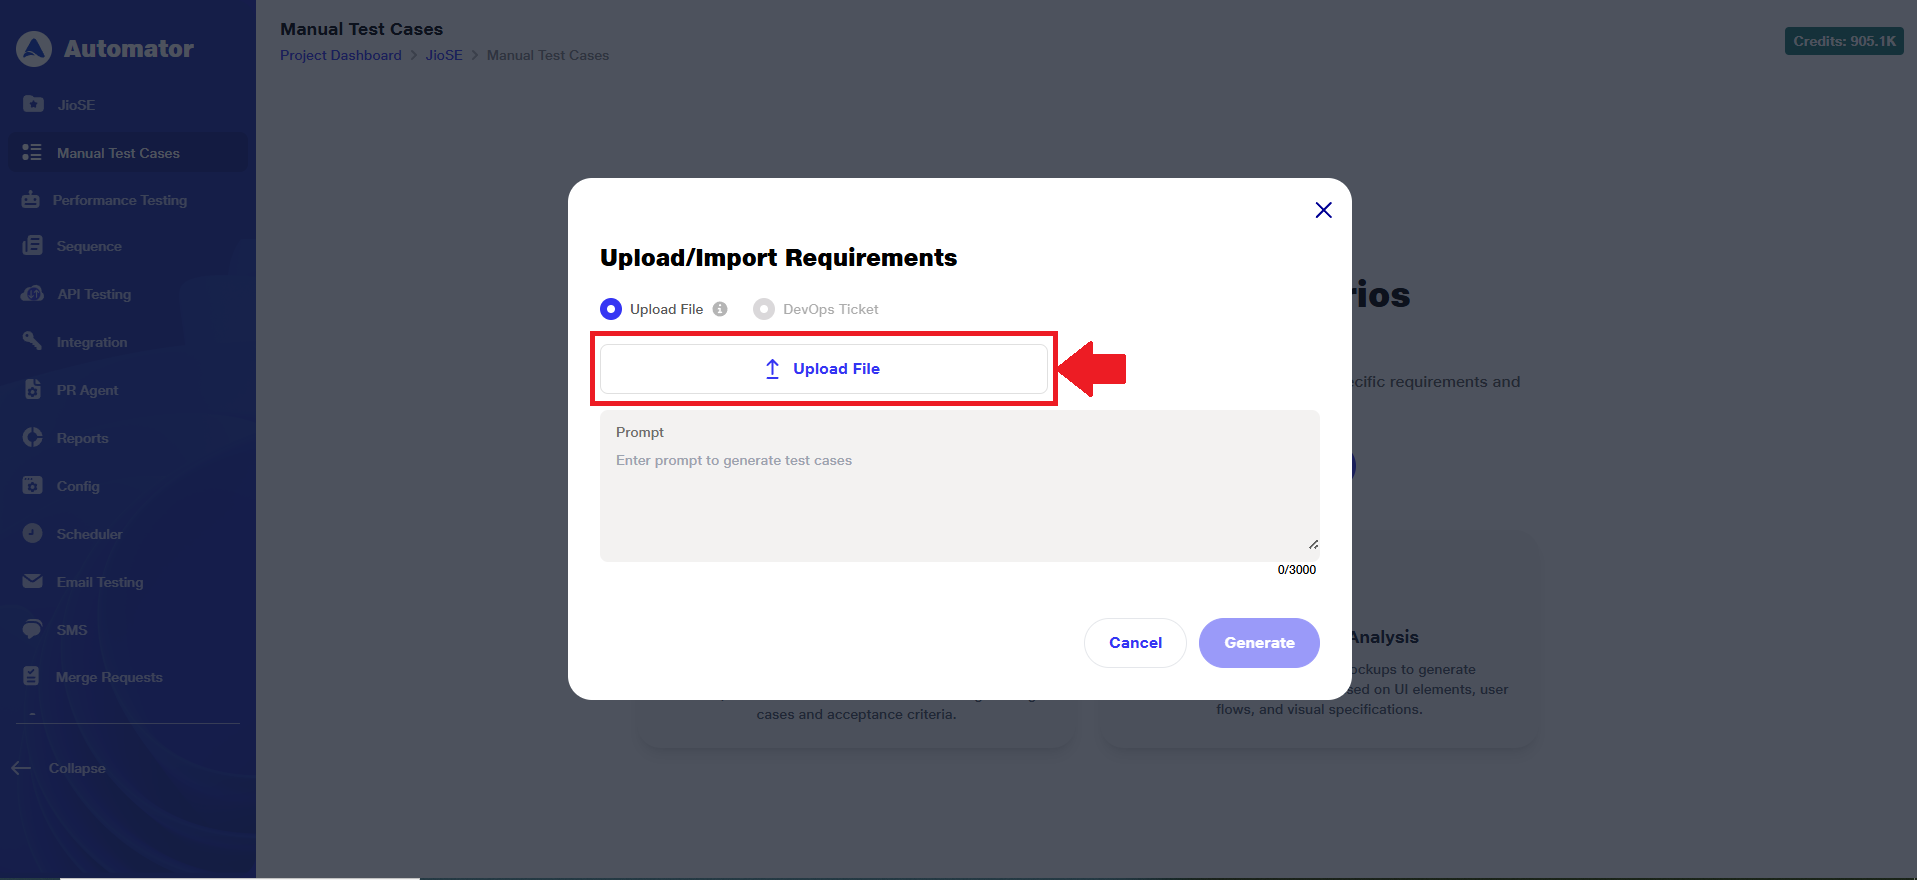
Task: Select the DevOps Ticket radio option
Action: coord(764,309)
